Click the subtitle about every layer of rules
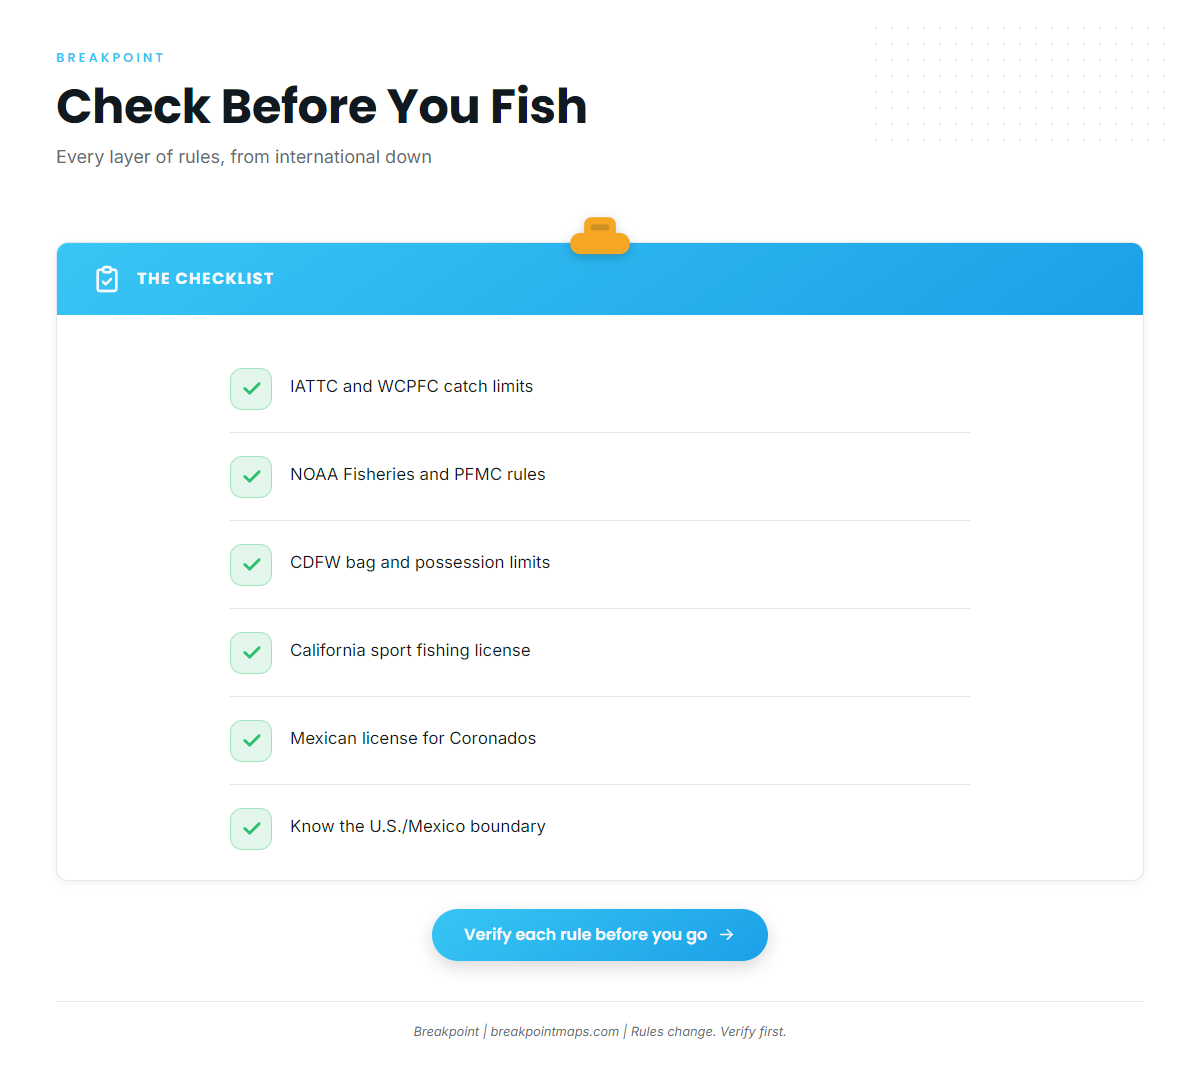The height and width of the screenshot is (1066, 1200). [244, 157]
